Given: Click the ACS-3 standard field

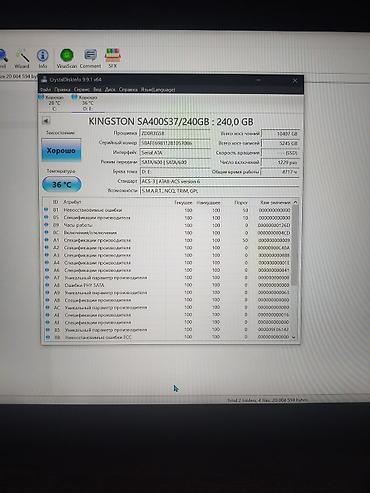Looking at the screenshot, I should pos(219,182).
